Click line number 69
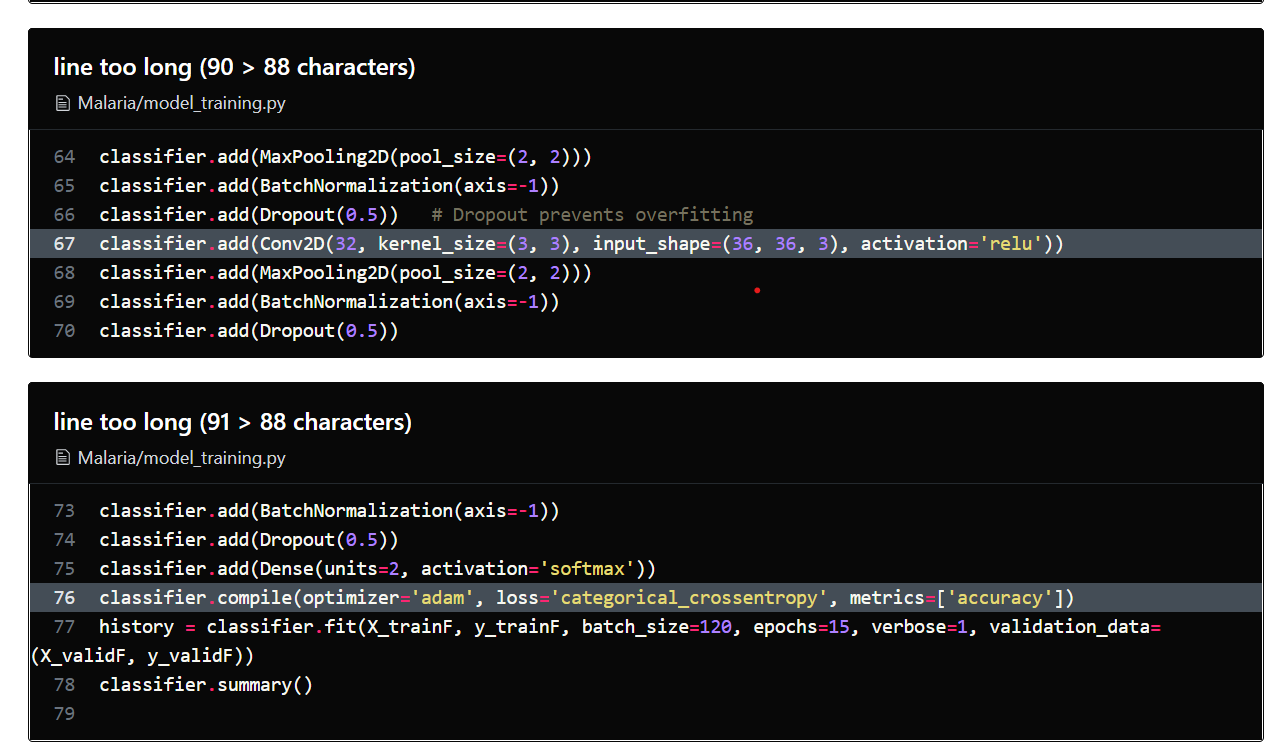This screenshot has height=745, width=1276. [x=64, y=302]
